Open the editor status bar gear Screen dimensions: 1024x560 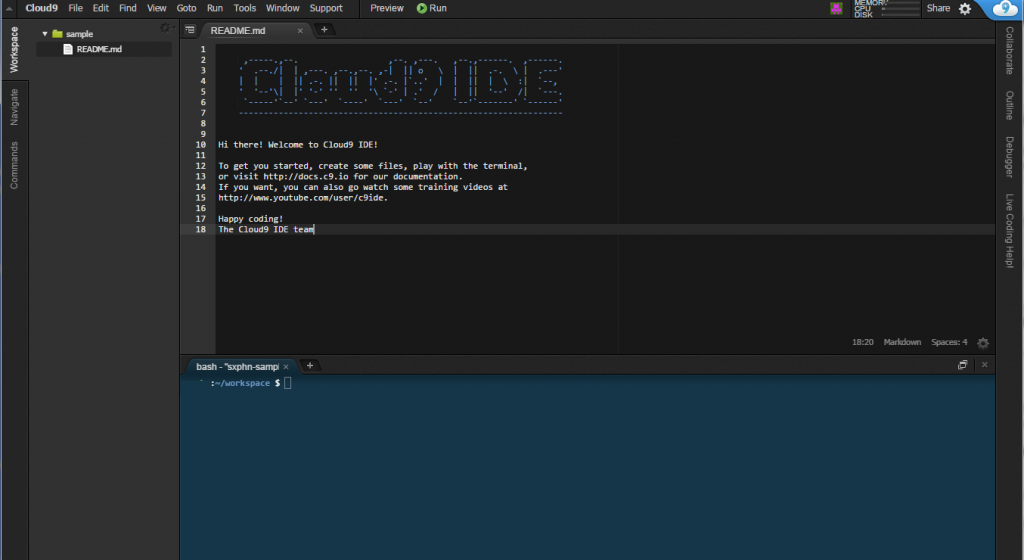point(983,342)
